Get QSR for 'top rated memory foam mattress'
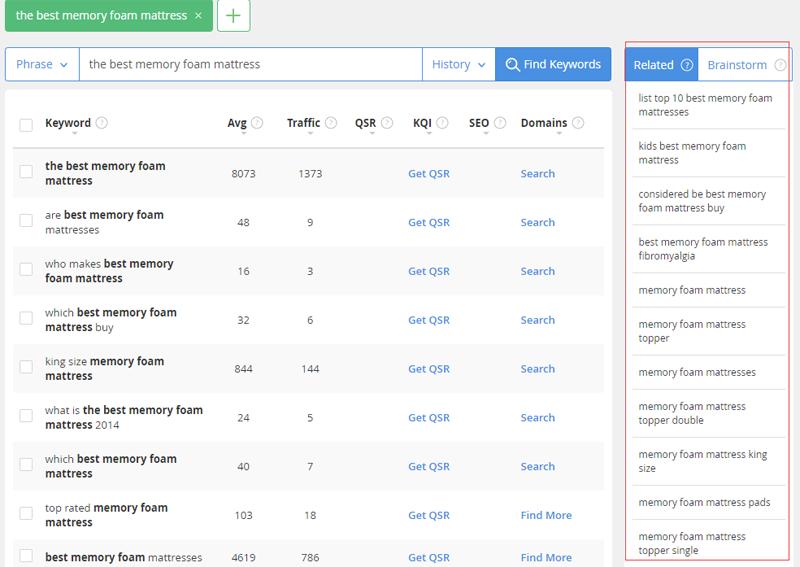This screenshot has height=567, width=800. coord(429,515)
